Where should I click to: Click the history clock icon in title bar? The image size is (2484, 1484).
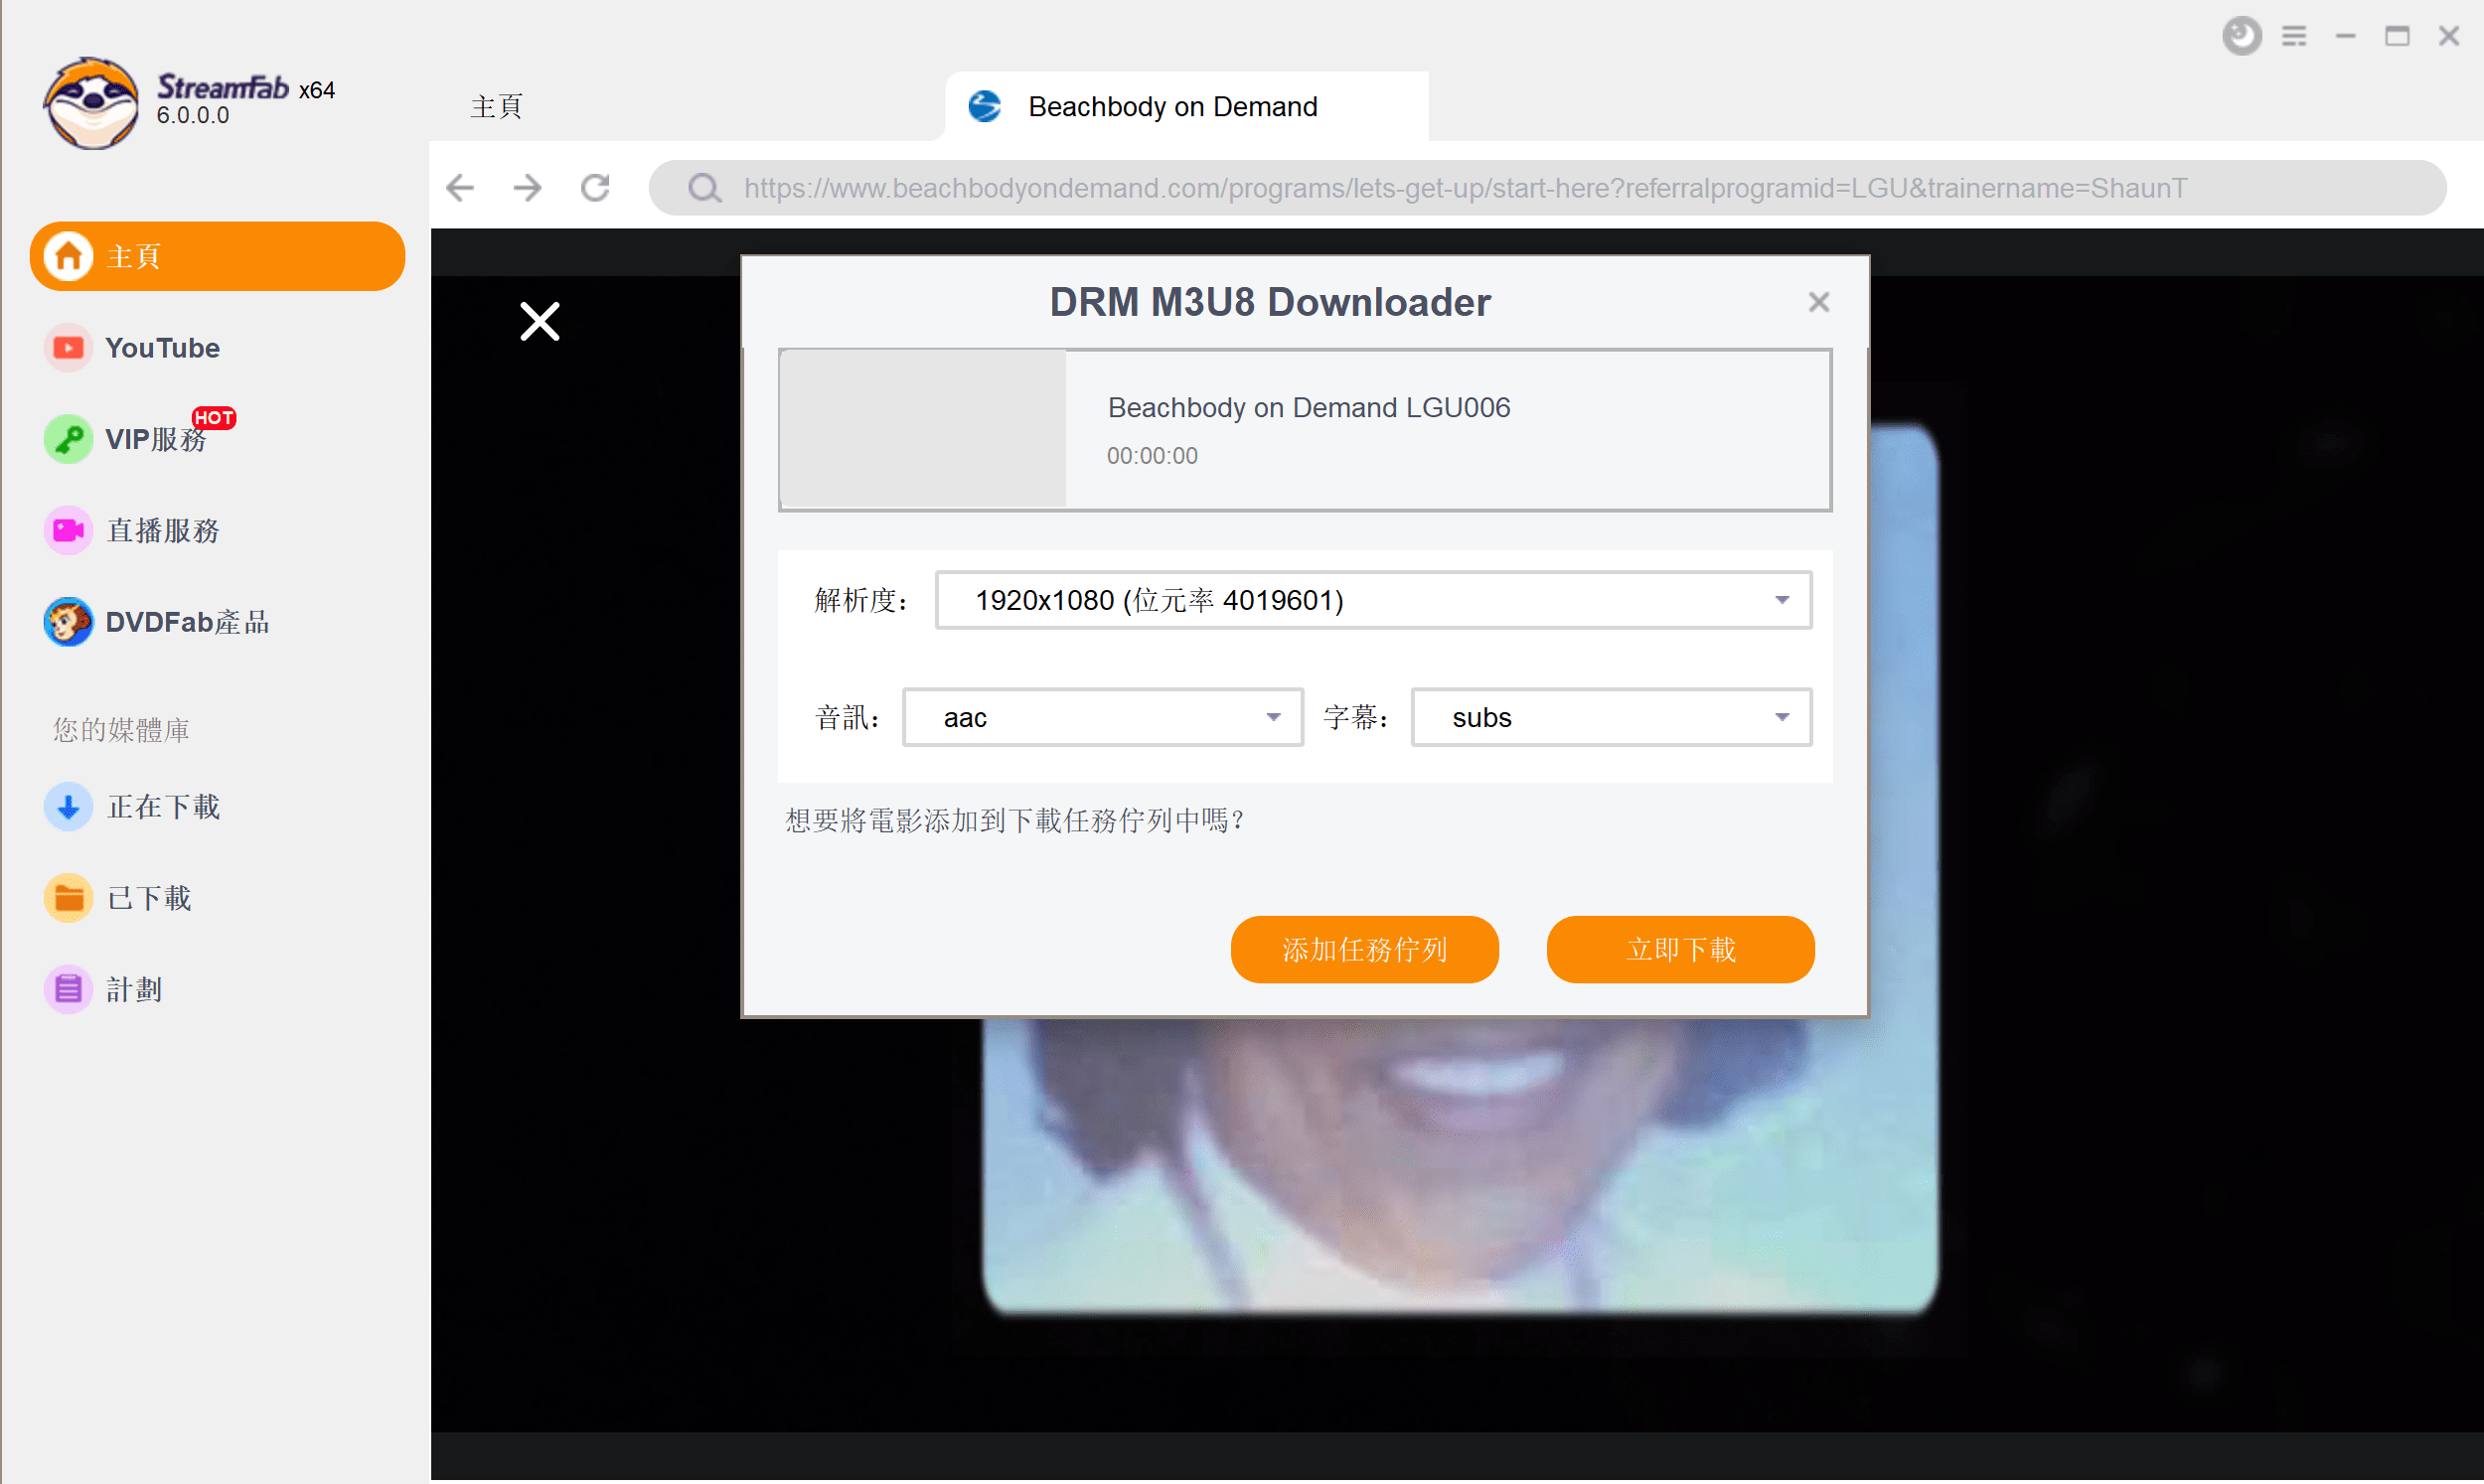(2241, 36)
